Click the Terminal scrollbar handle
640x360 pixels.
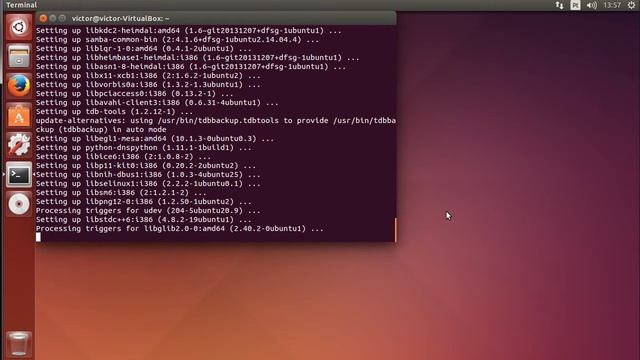pos(395,230)
